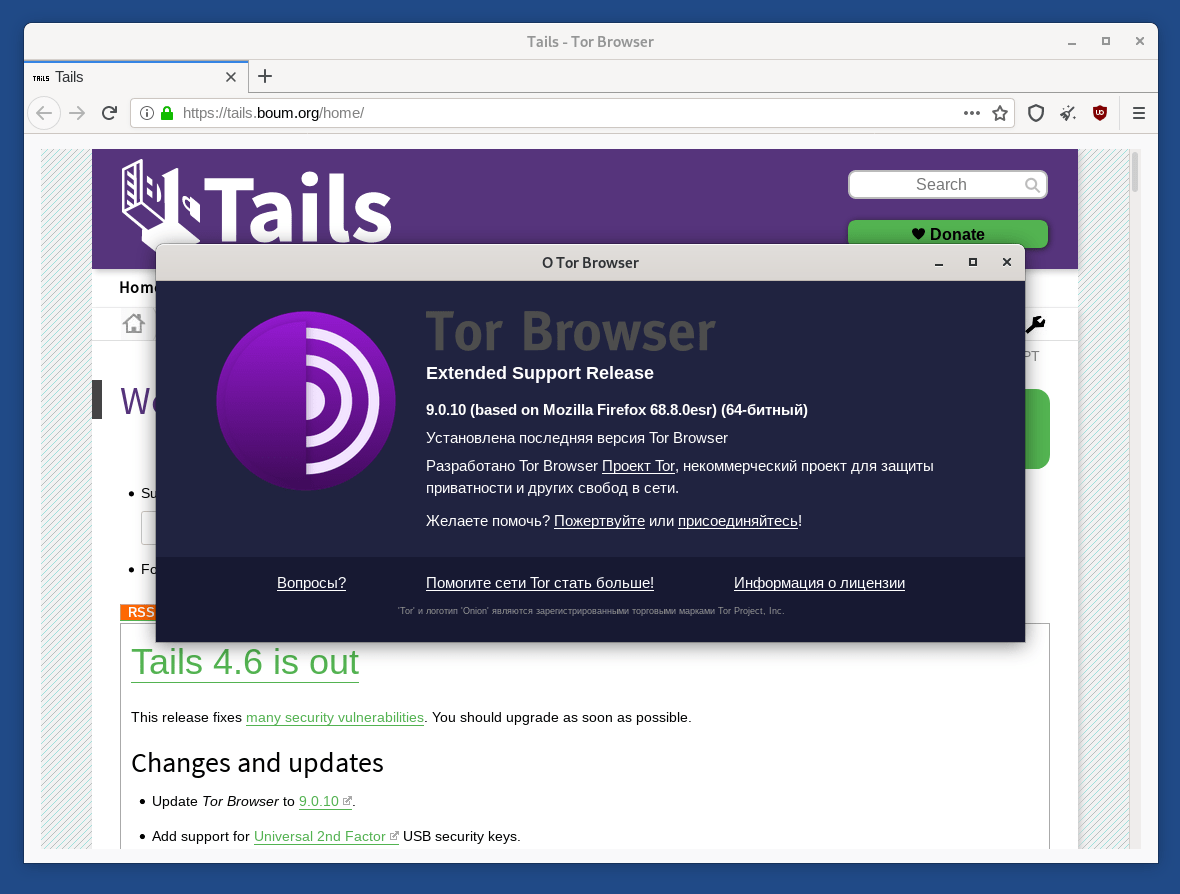
Task: Minimize the main Tor Browser window
Action: click(x=1072, y=42)
